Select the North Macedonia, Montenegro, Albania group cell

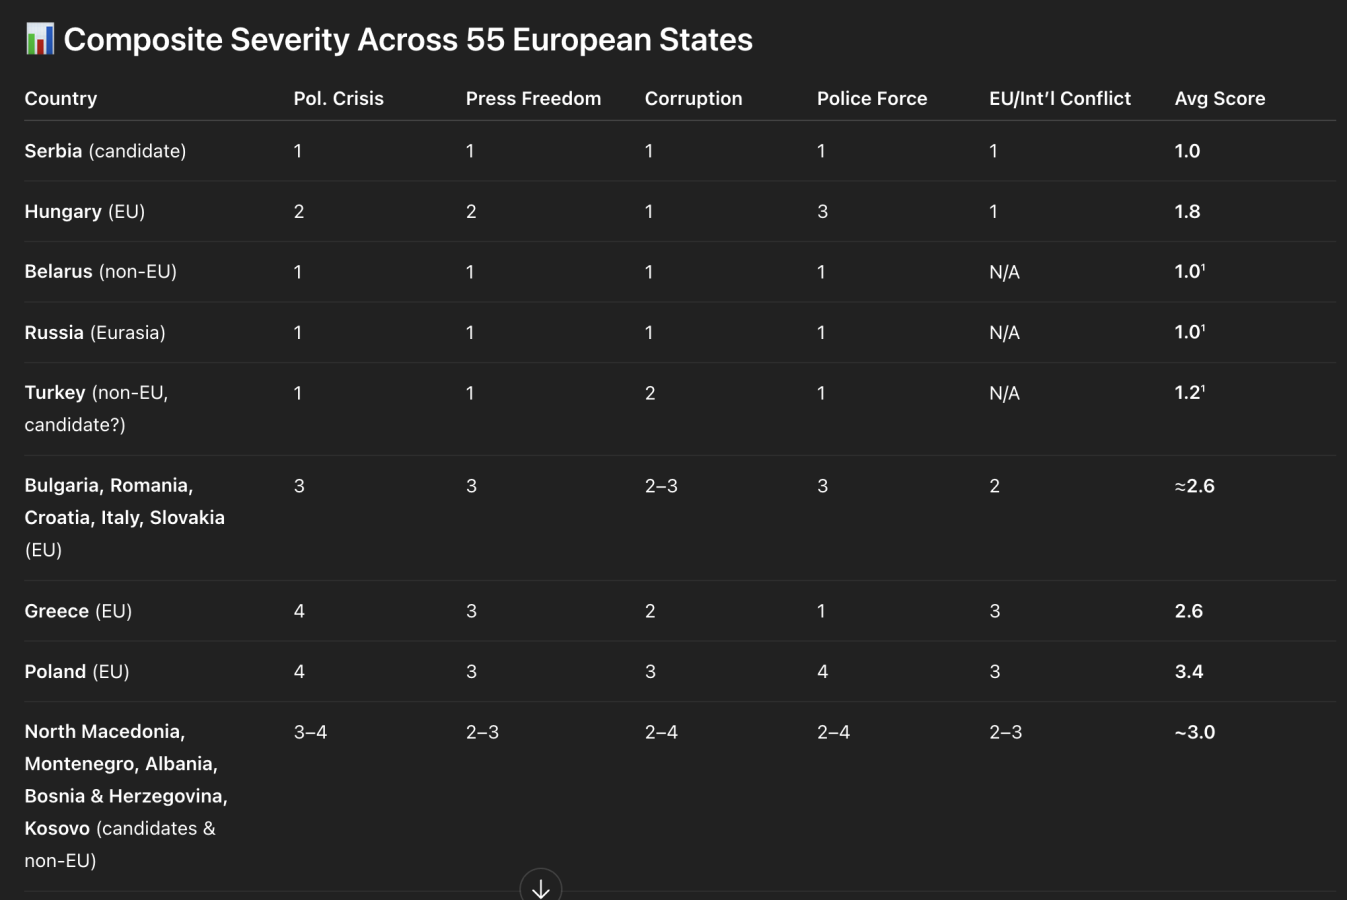pyautogui.click(x=125, y=795)
